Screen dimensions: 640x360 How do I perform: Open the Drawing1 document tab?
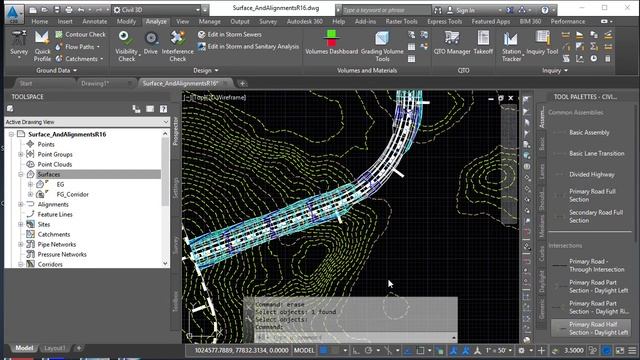coord(95,83)
